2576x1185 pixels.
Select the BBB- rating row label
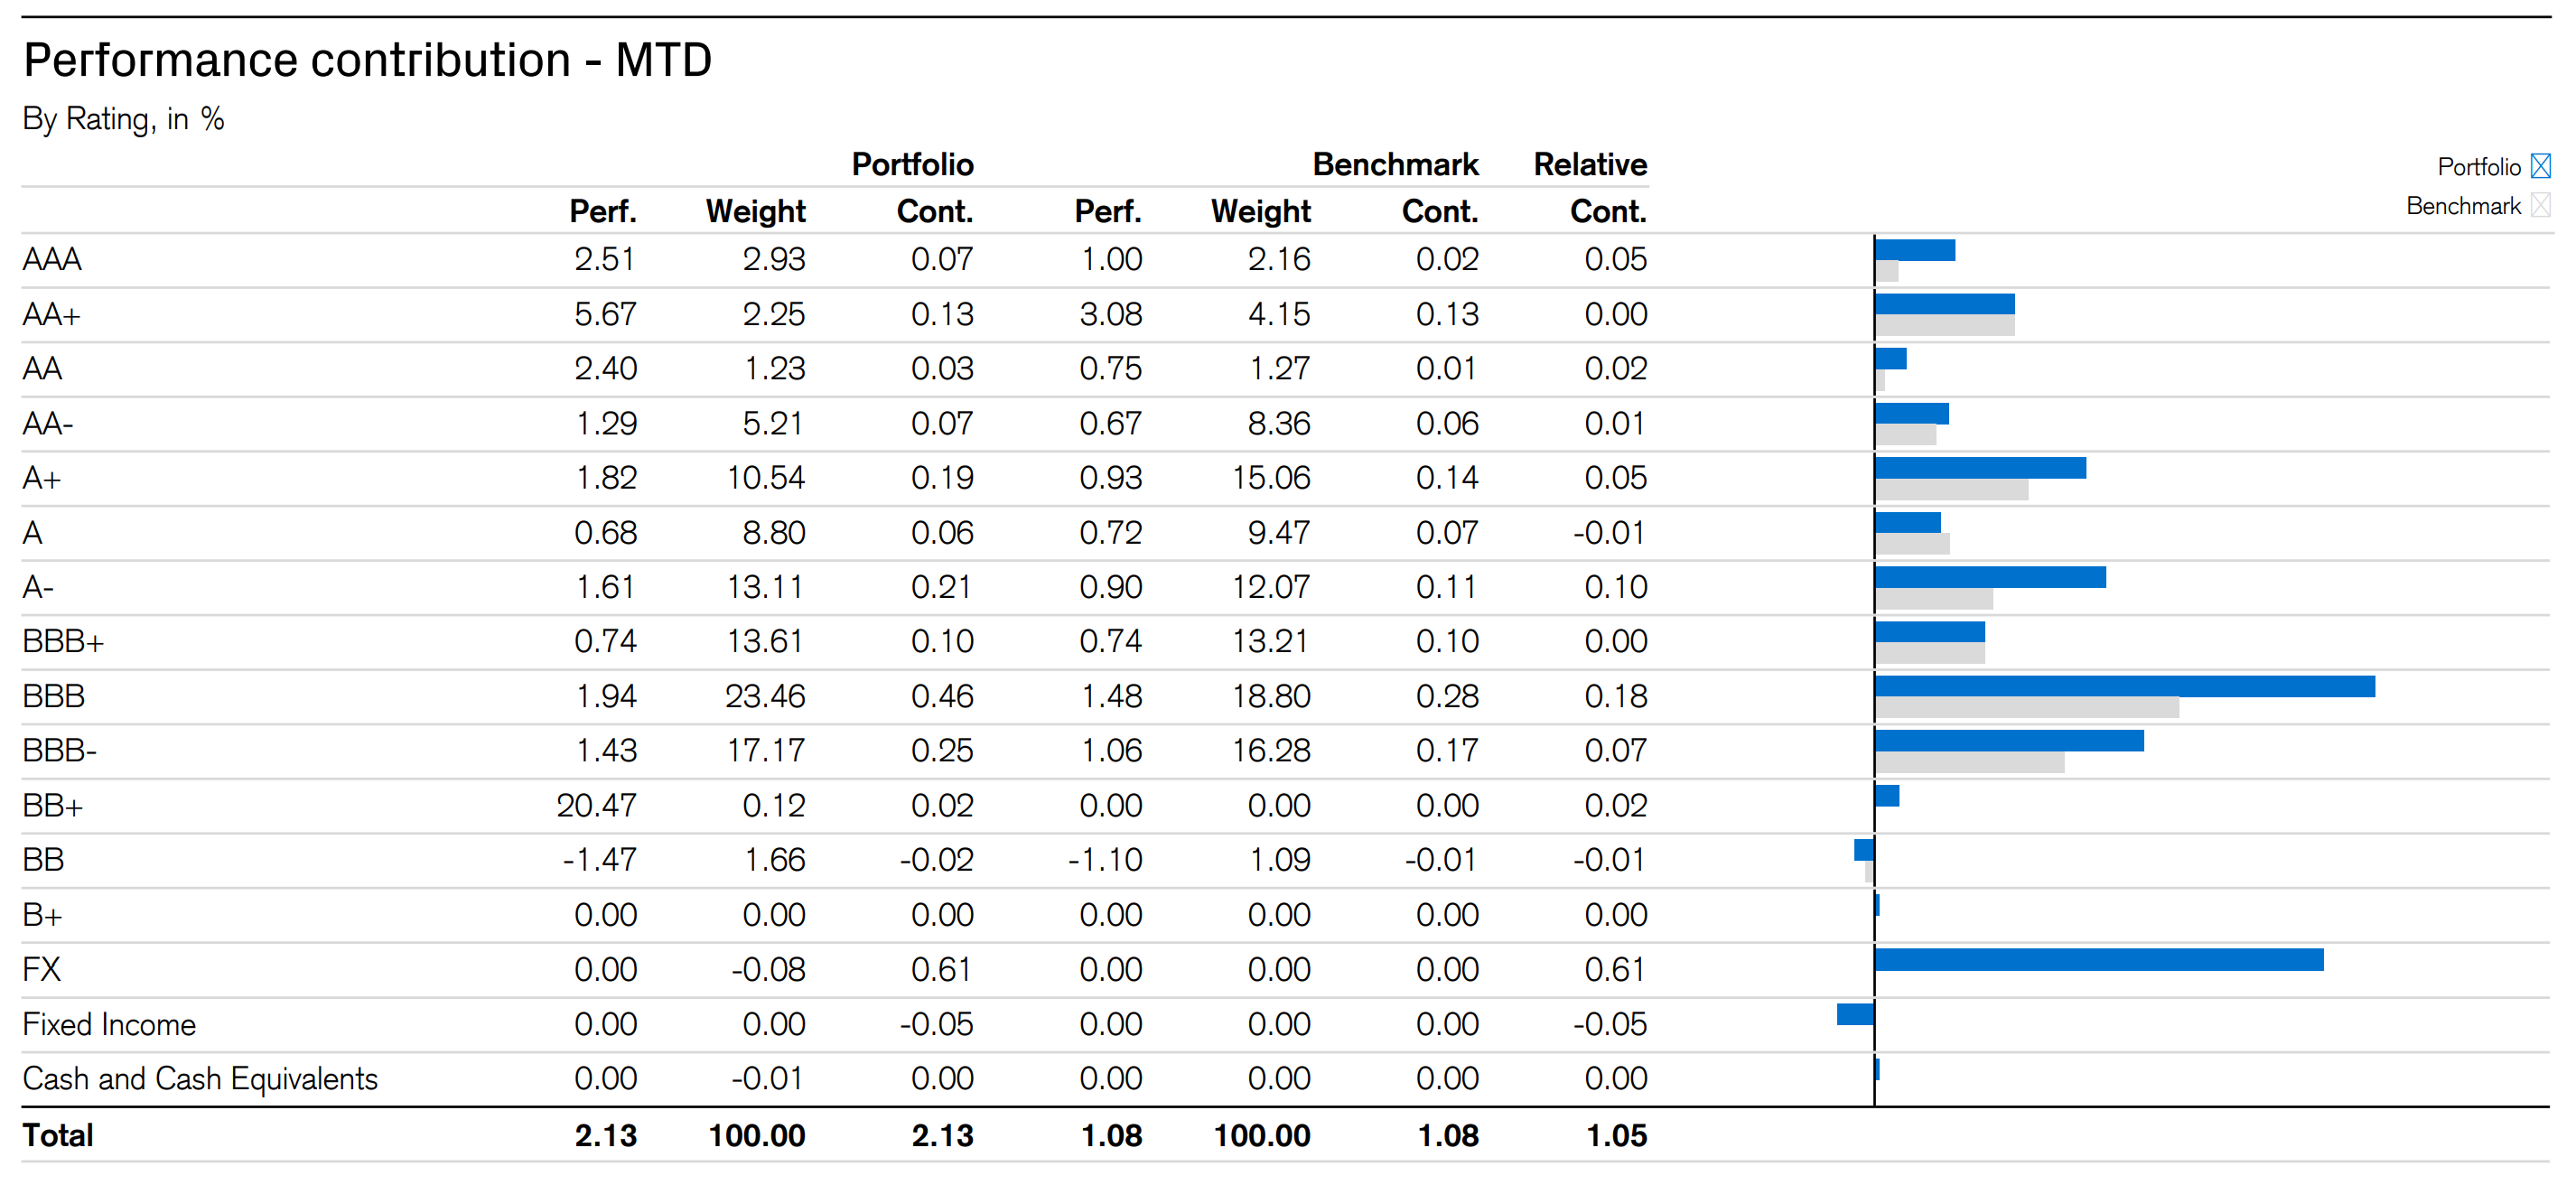[x=59, y=751]
